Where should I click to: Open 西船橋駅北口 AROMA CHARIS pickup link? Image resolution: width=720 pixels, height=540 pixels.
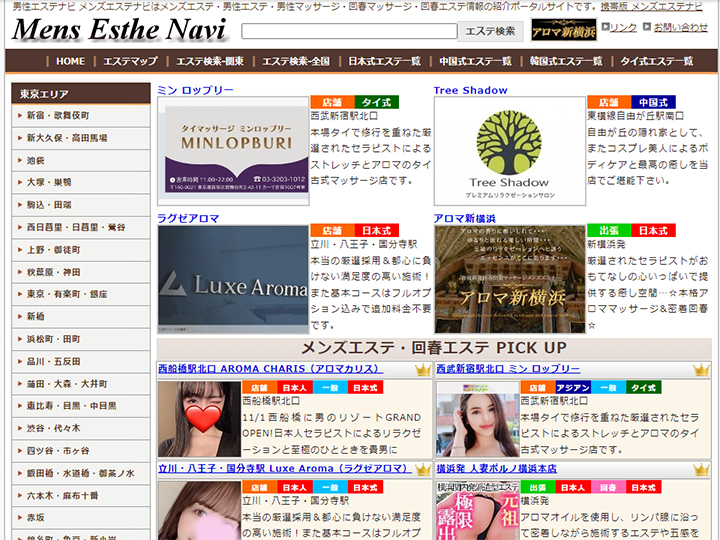point(270,369)
